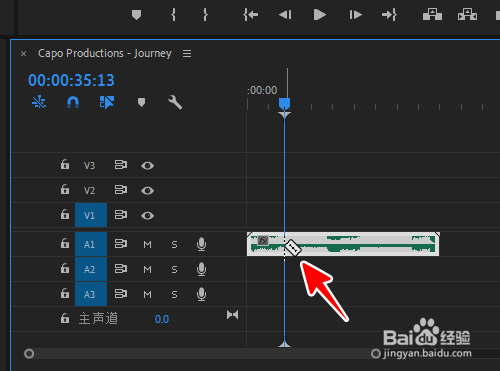This screenshot has height=371, width=500.
Task: Toggle lock on the 主声道 master track
Action: (65, 318)
